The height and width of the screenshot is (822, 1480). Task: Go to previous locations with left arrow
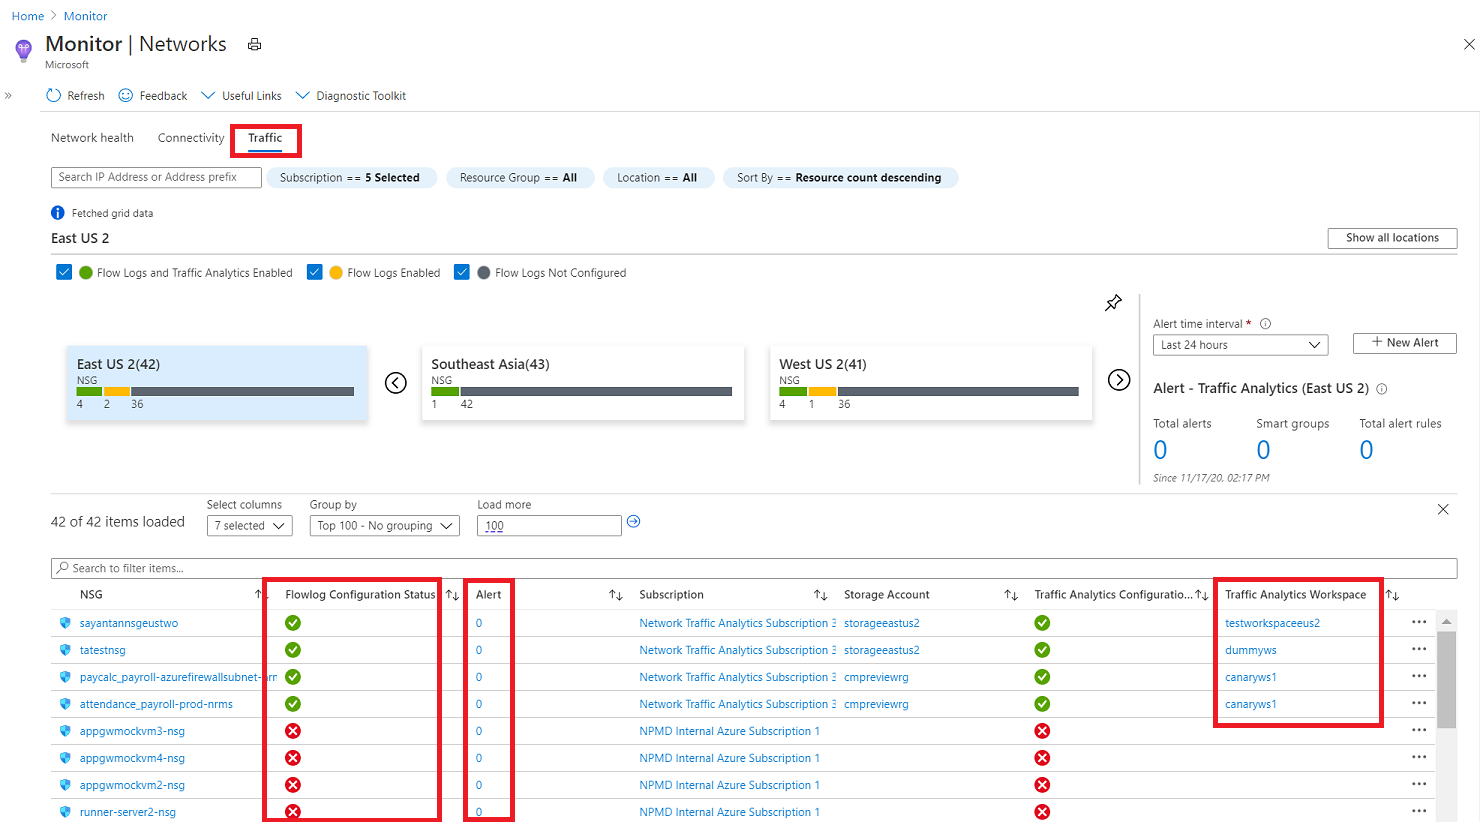point(396,383)
